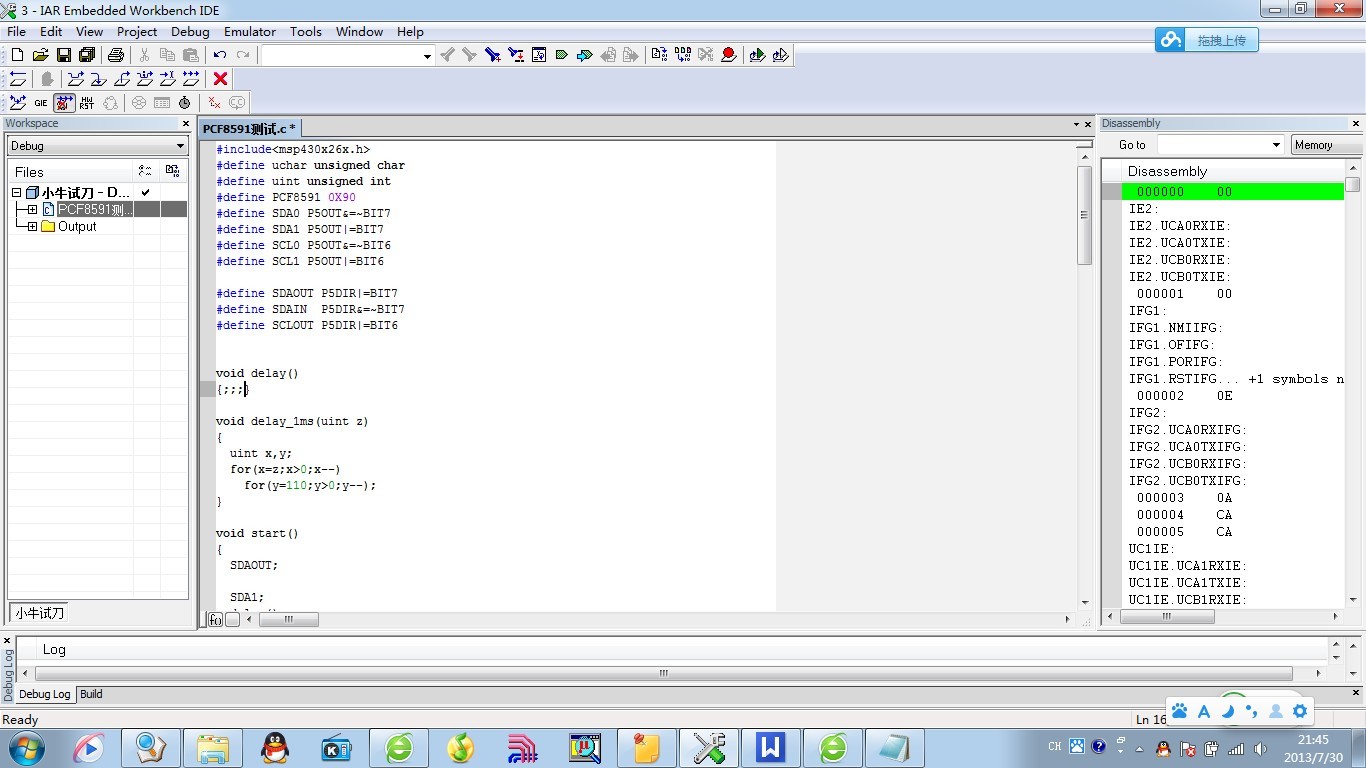The width and height of the screenshot is (1366, 768).
Task: Click the function list f() icon below the editor
Action: click(215, 619)
